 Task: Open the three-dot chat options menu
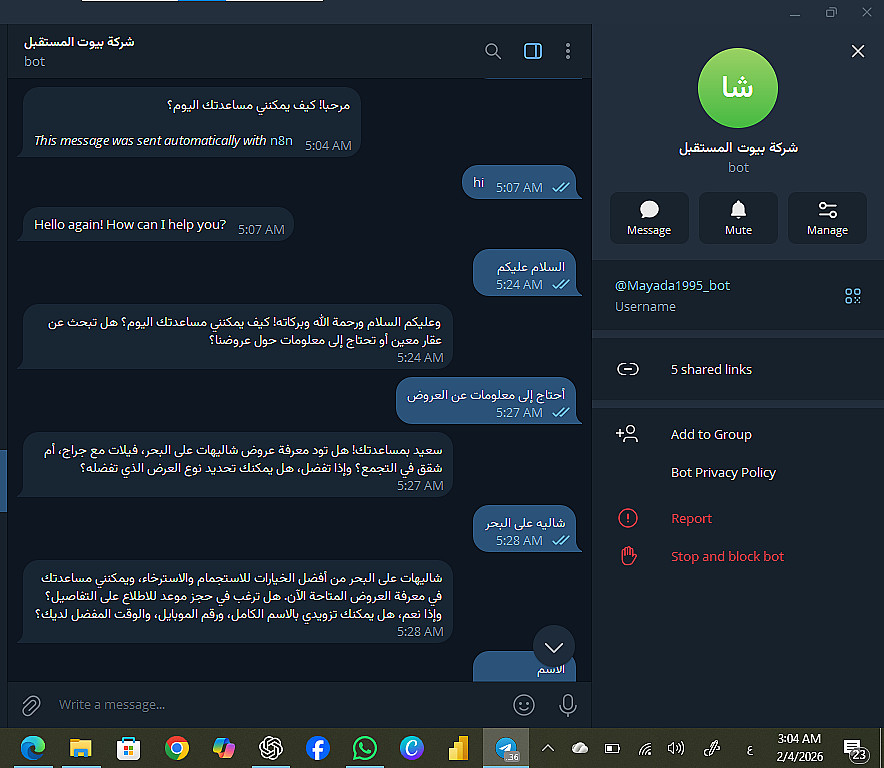(x=568, y=51)
